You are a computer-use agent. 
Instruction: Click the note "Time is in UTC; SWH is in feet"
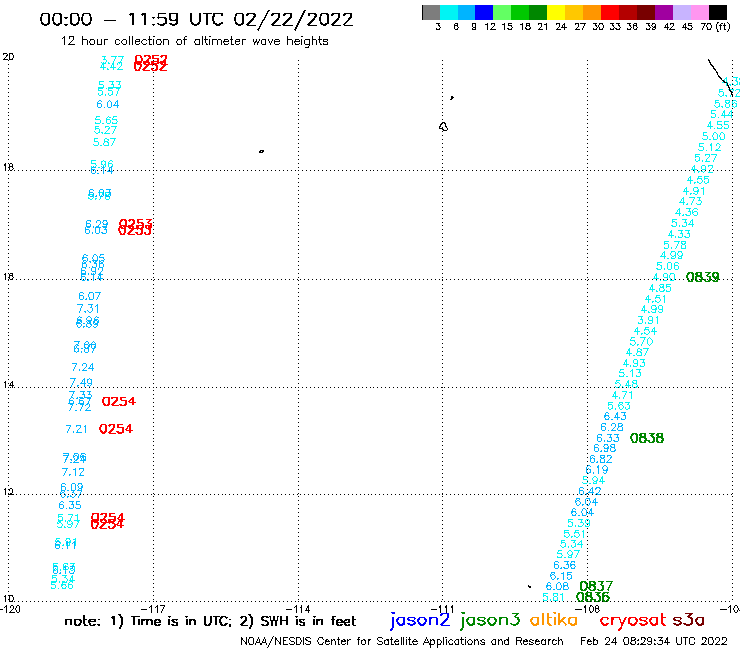(x=210, y=621)
